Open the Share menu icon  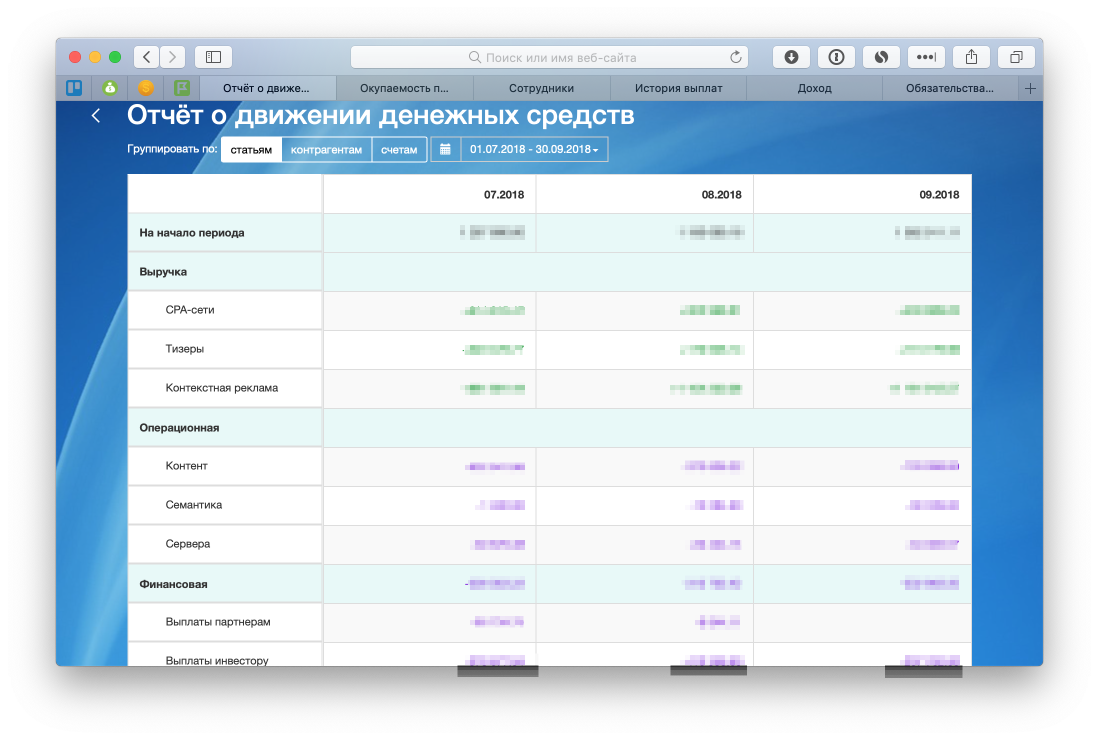[x=971, y=57]
